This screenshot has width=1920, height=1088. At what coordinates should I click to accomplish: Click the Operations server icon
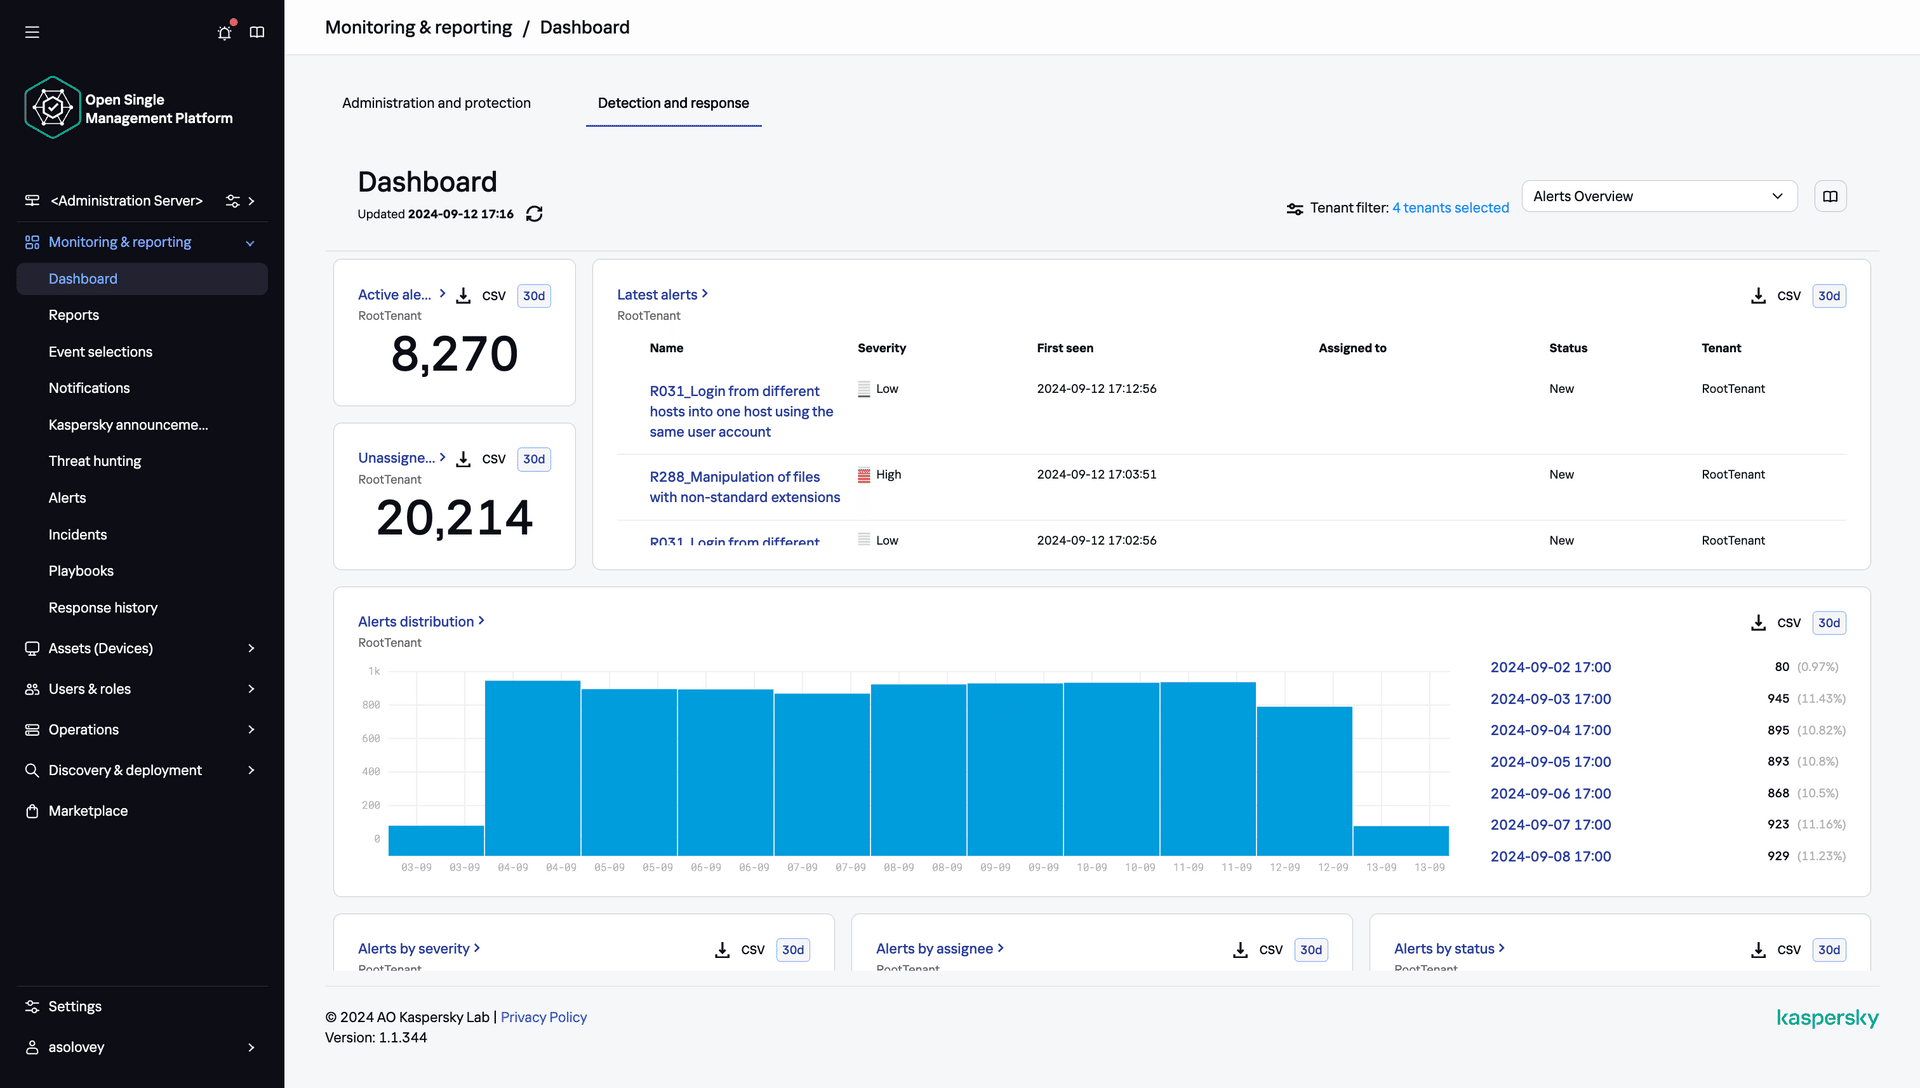click(32, 730)
